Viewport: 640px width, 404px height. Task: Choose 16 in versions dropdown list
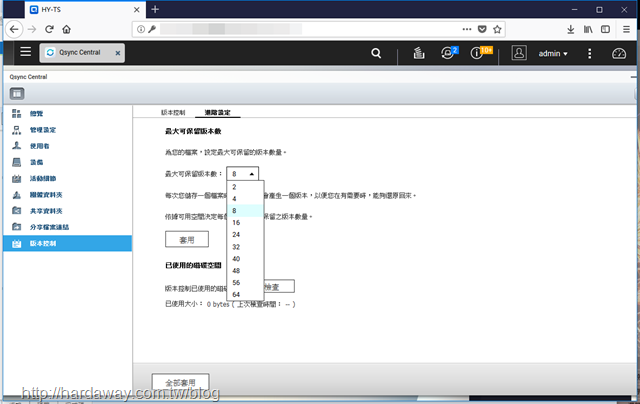pos(245,222)
